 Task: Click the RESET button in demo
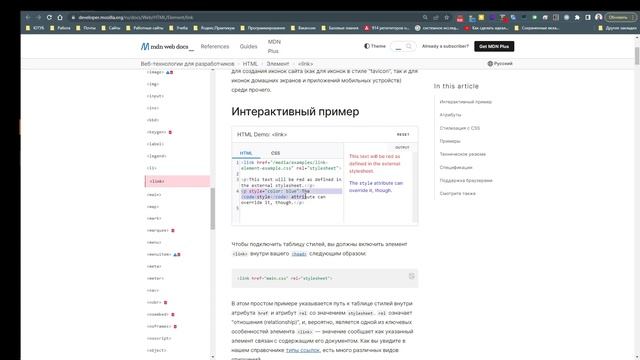(403, 134)
